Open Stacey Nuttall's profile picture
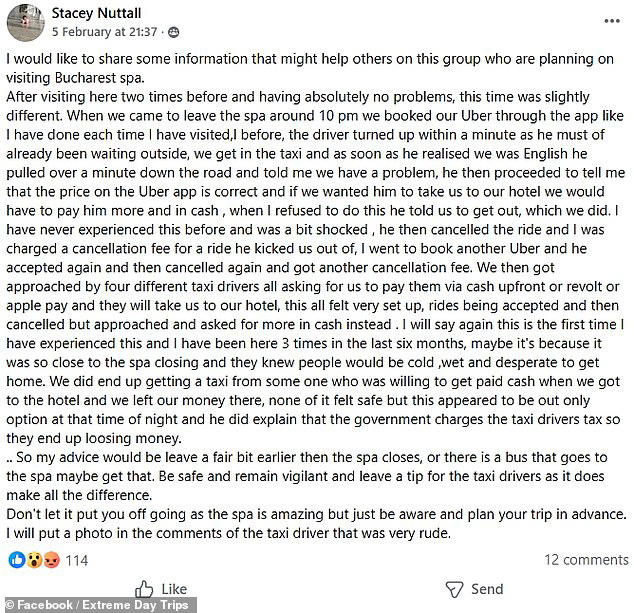Viewport: 634px width, 613px height. tap(26, 23)
